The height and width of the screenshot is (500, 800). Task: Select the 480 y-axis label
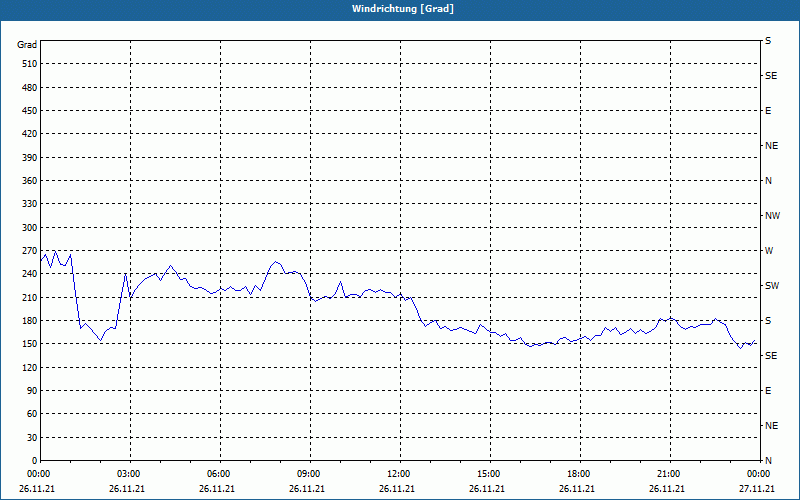(x=30, y=88)
